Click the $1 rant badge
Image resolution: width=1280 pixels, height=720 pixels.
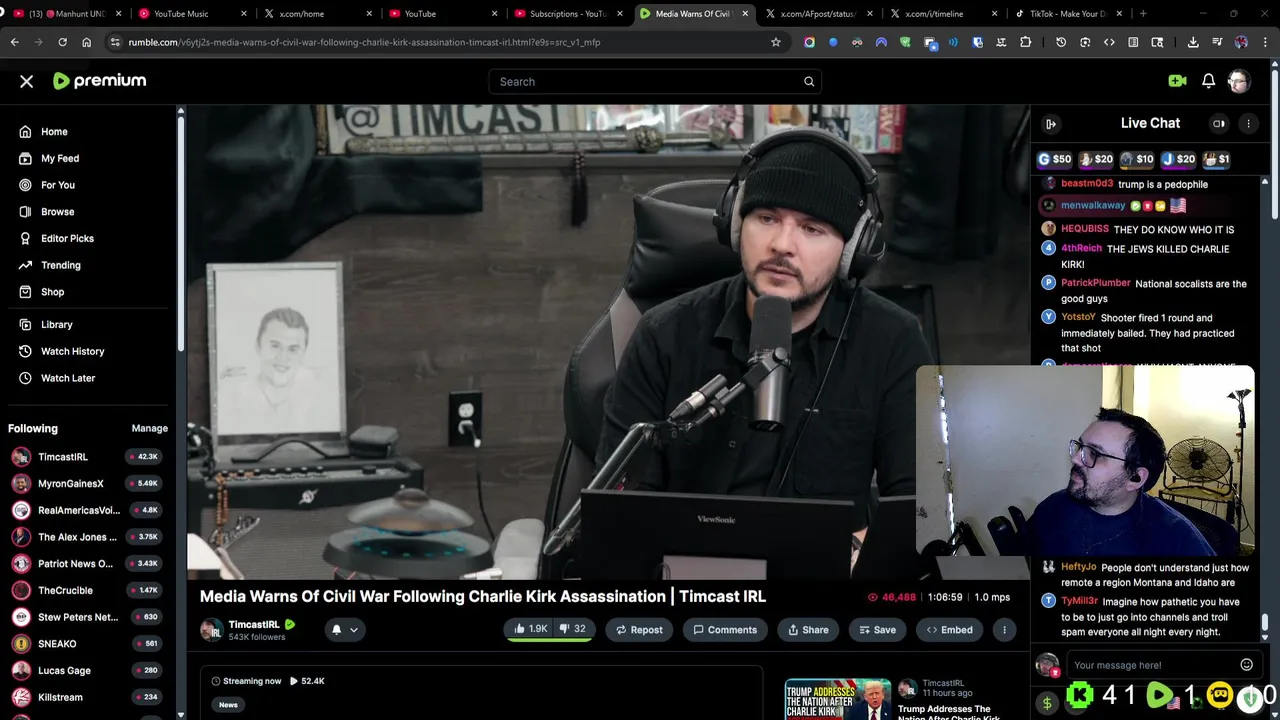click(1216, 159)
